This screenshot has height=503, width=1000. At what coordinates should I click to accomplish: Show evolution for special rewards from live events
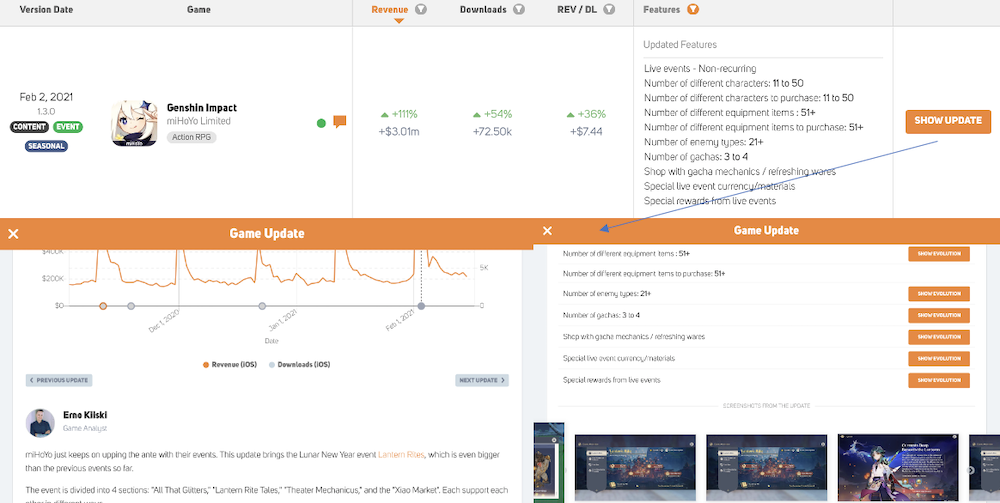pos(939,381)
